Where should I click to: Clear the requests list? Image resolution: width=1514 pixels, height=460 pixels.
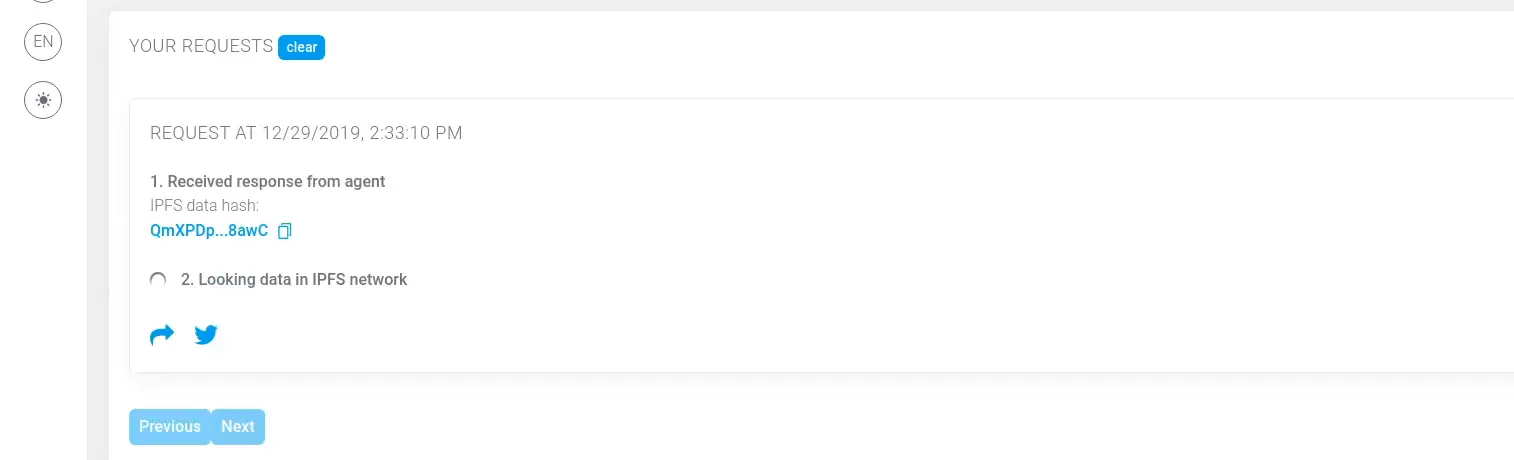click(x=302, y=47)
